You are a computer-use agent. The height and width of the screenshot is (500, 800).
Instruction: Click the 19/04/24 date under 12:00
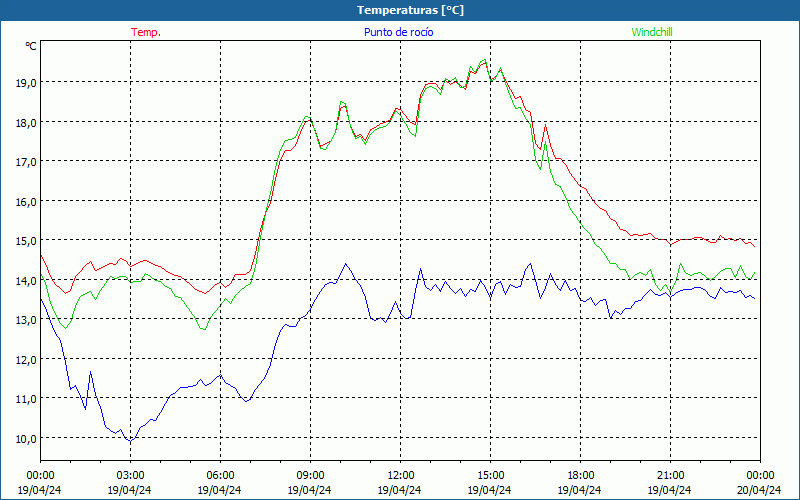coord(401,490)
